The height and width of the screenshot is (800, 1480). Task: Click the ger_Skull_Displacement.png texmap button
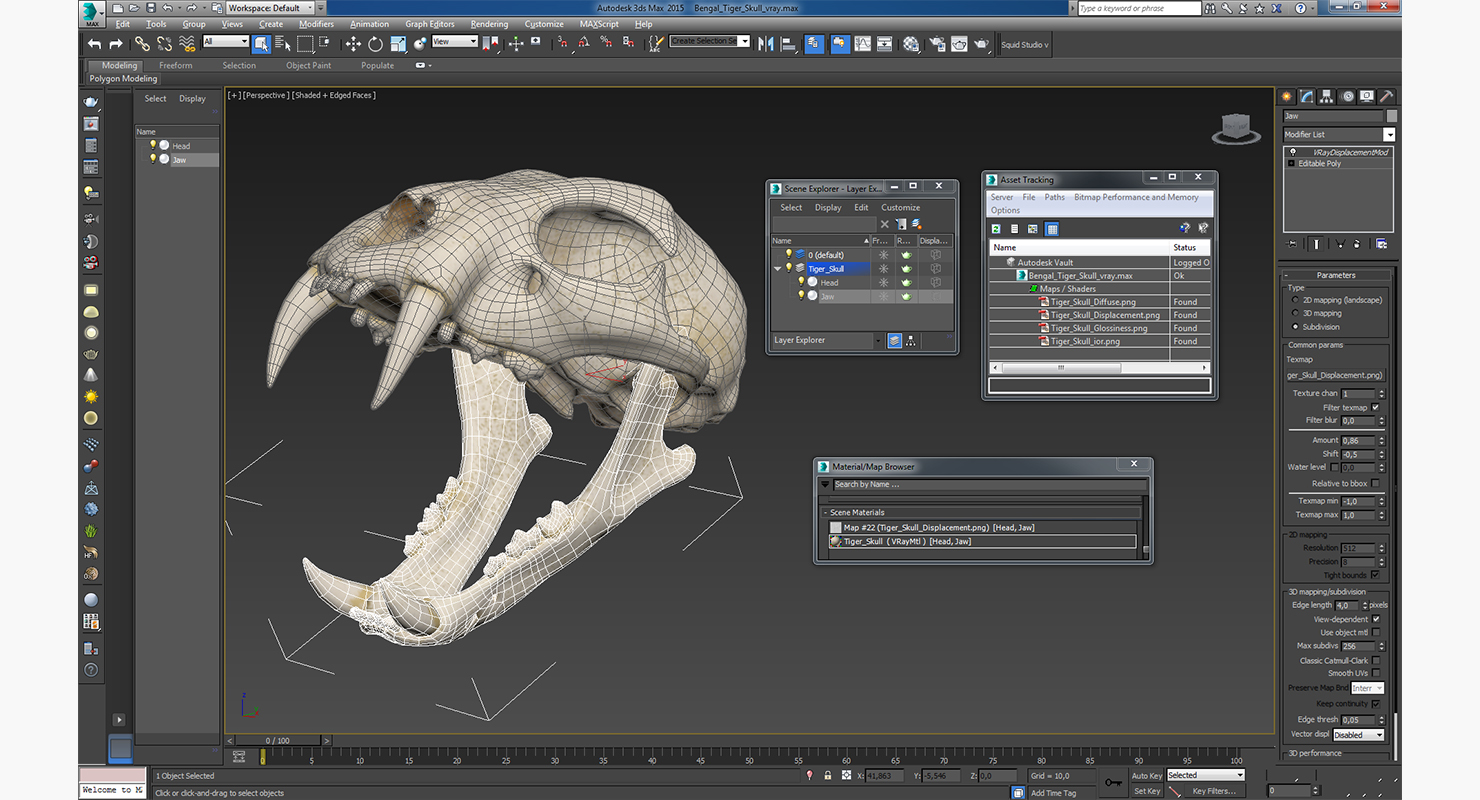(x=1335, y=375)
